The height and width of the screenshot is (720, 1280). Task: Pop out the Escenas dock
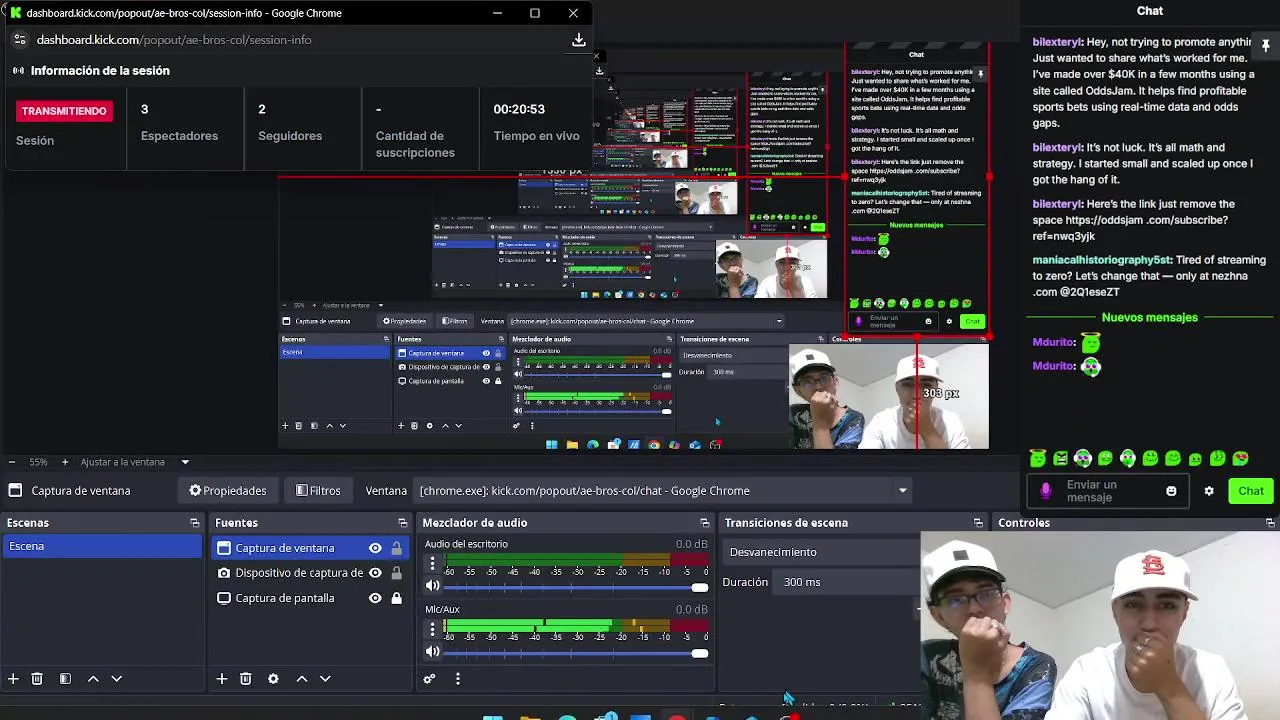195,523
